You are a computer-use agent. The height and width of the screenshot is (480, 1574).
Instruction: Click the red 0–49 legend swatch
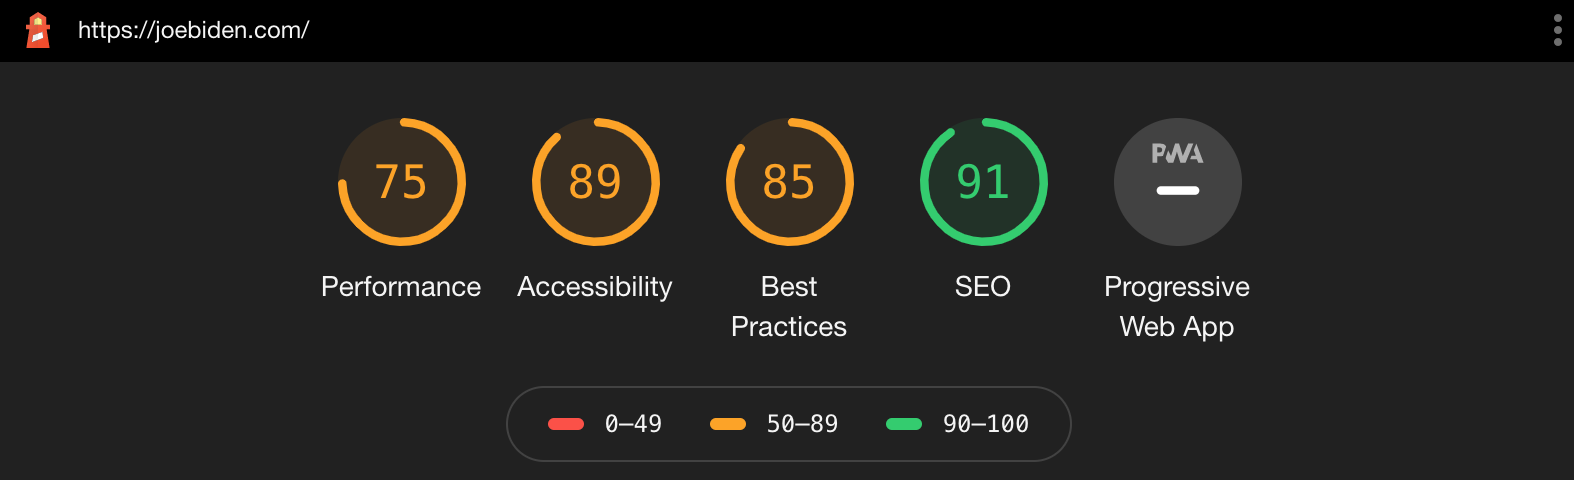pos(566,424)
